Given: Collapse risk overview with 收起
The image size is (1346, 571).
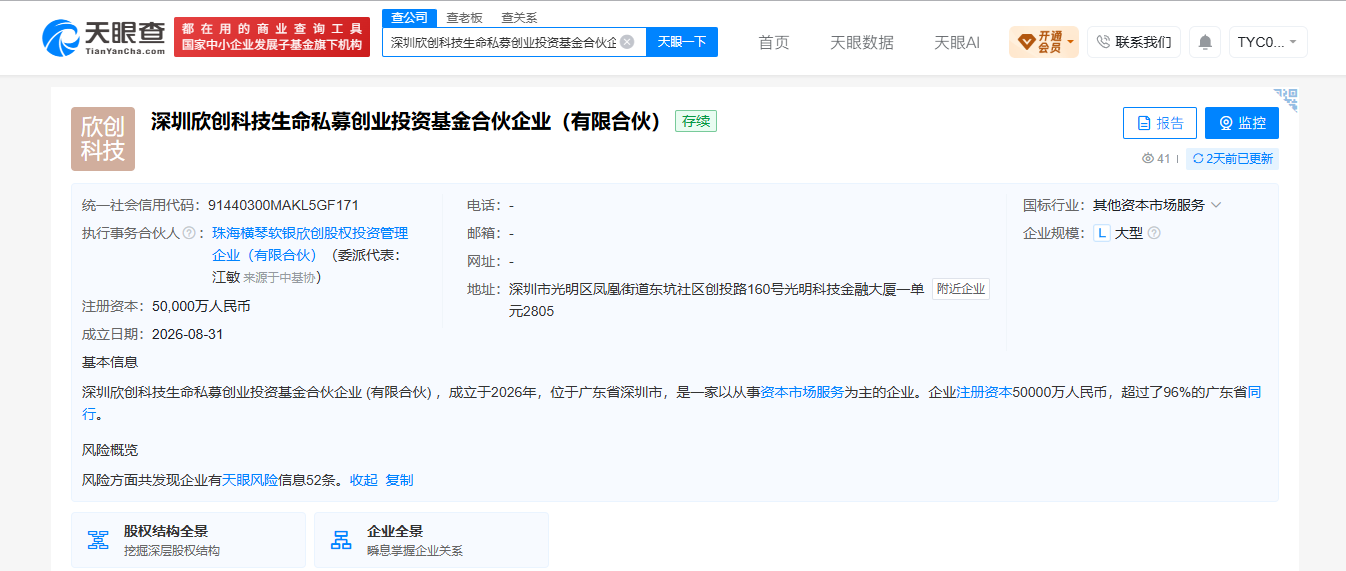Looking at the screenshot, I should click(x=364, y=480).
